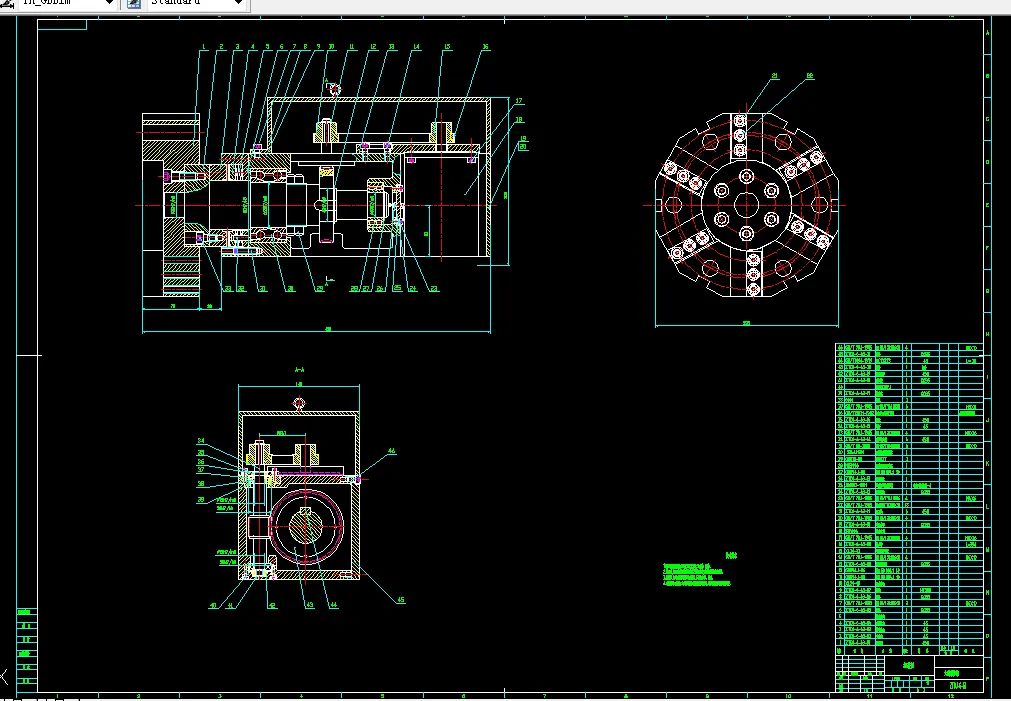
Task: Select part balloon number 42
Action: coord(273,606)
